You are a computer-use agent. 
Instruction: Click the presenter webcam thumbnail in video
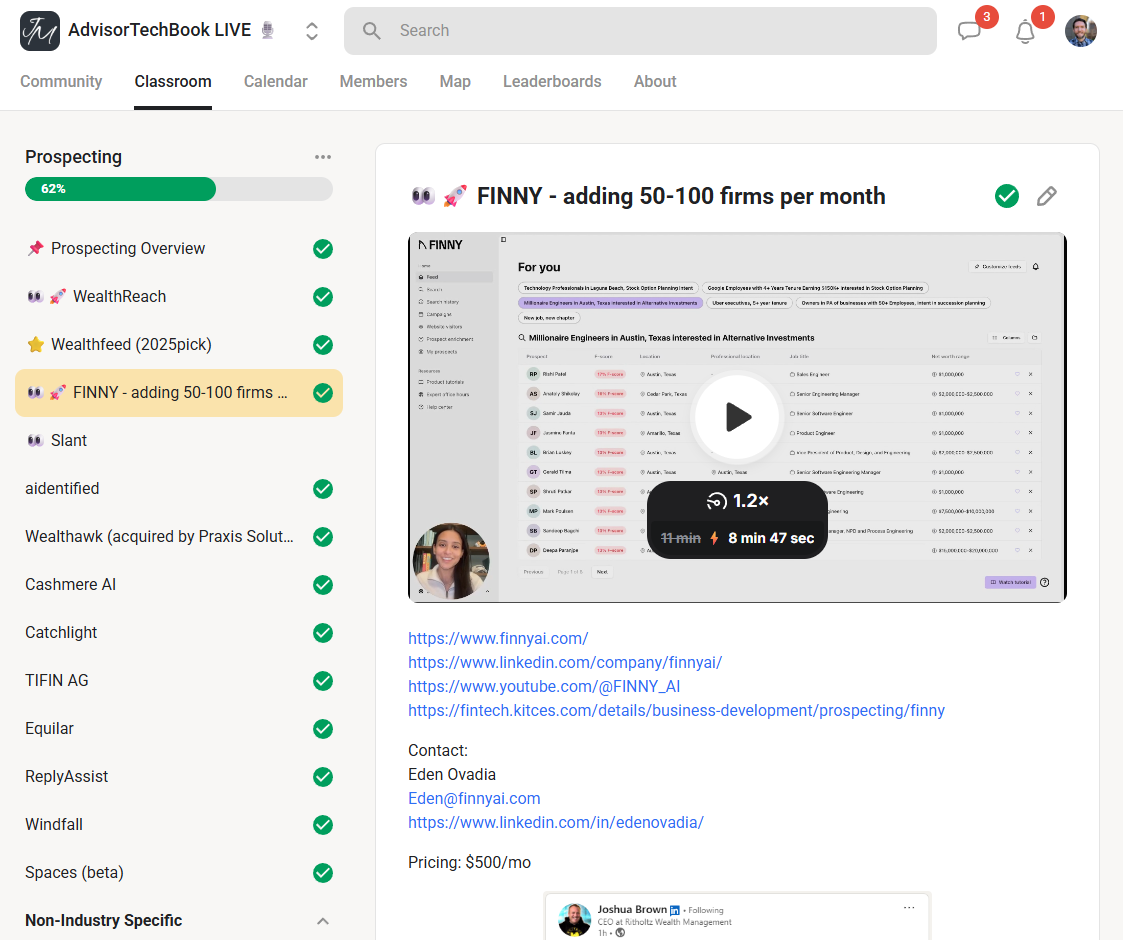450,561
